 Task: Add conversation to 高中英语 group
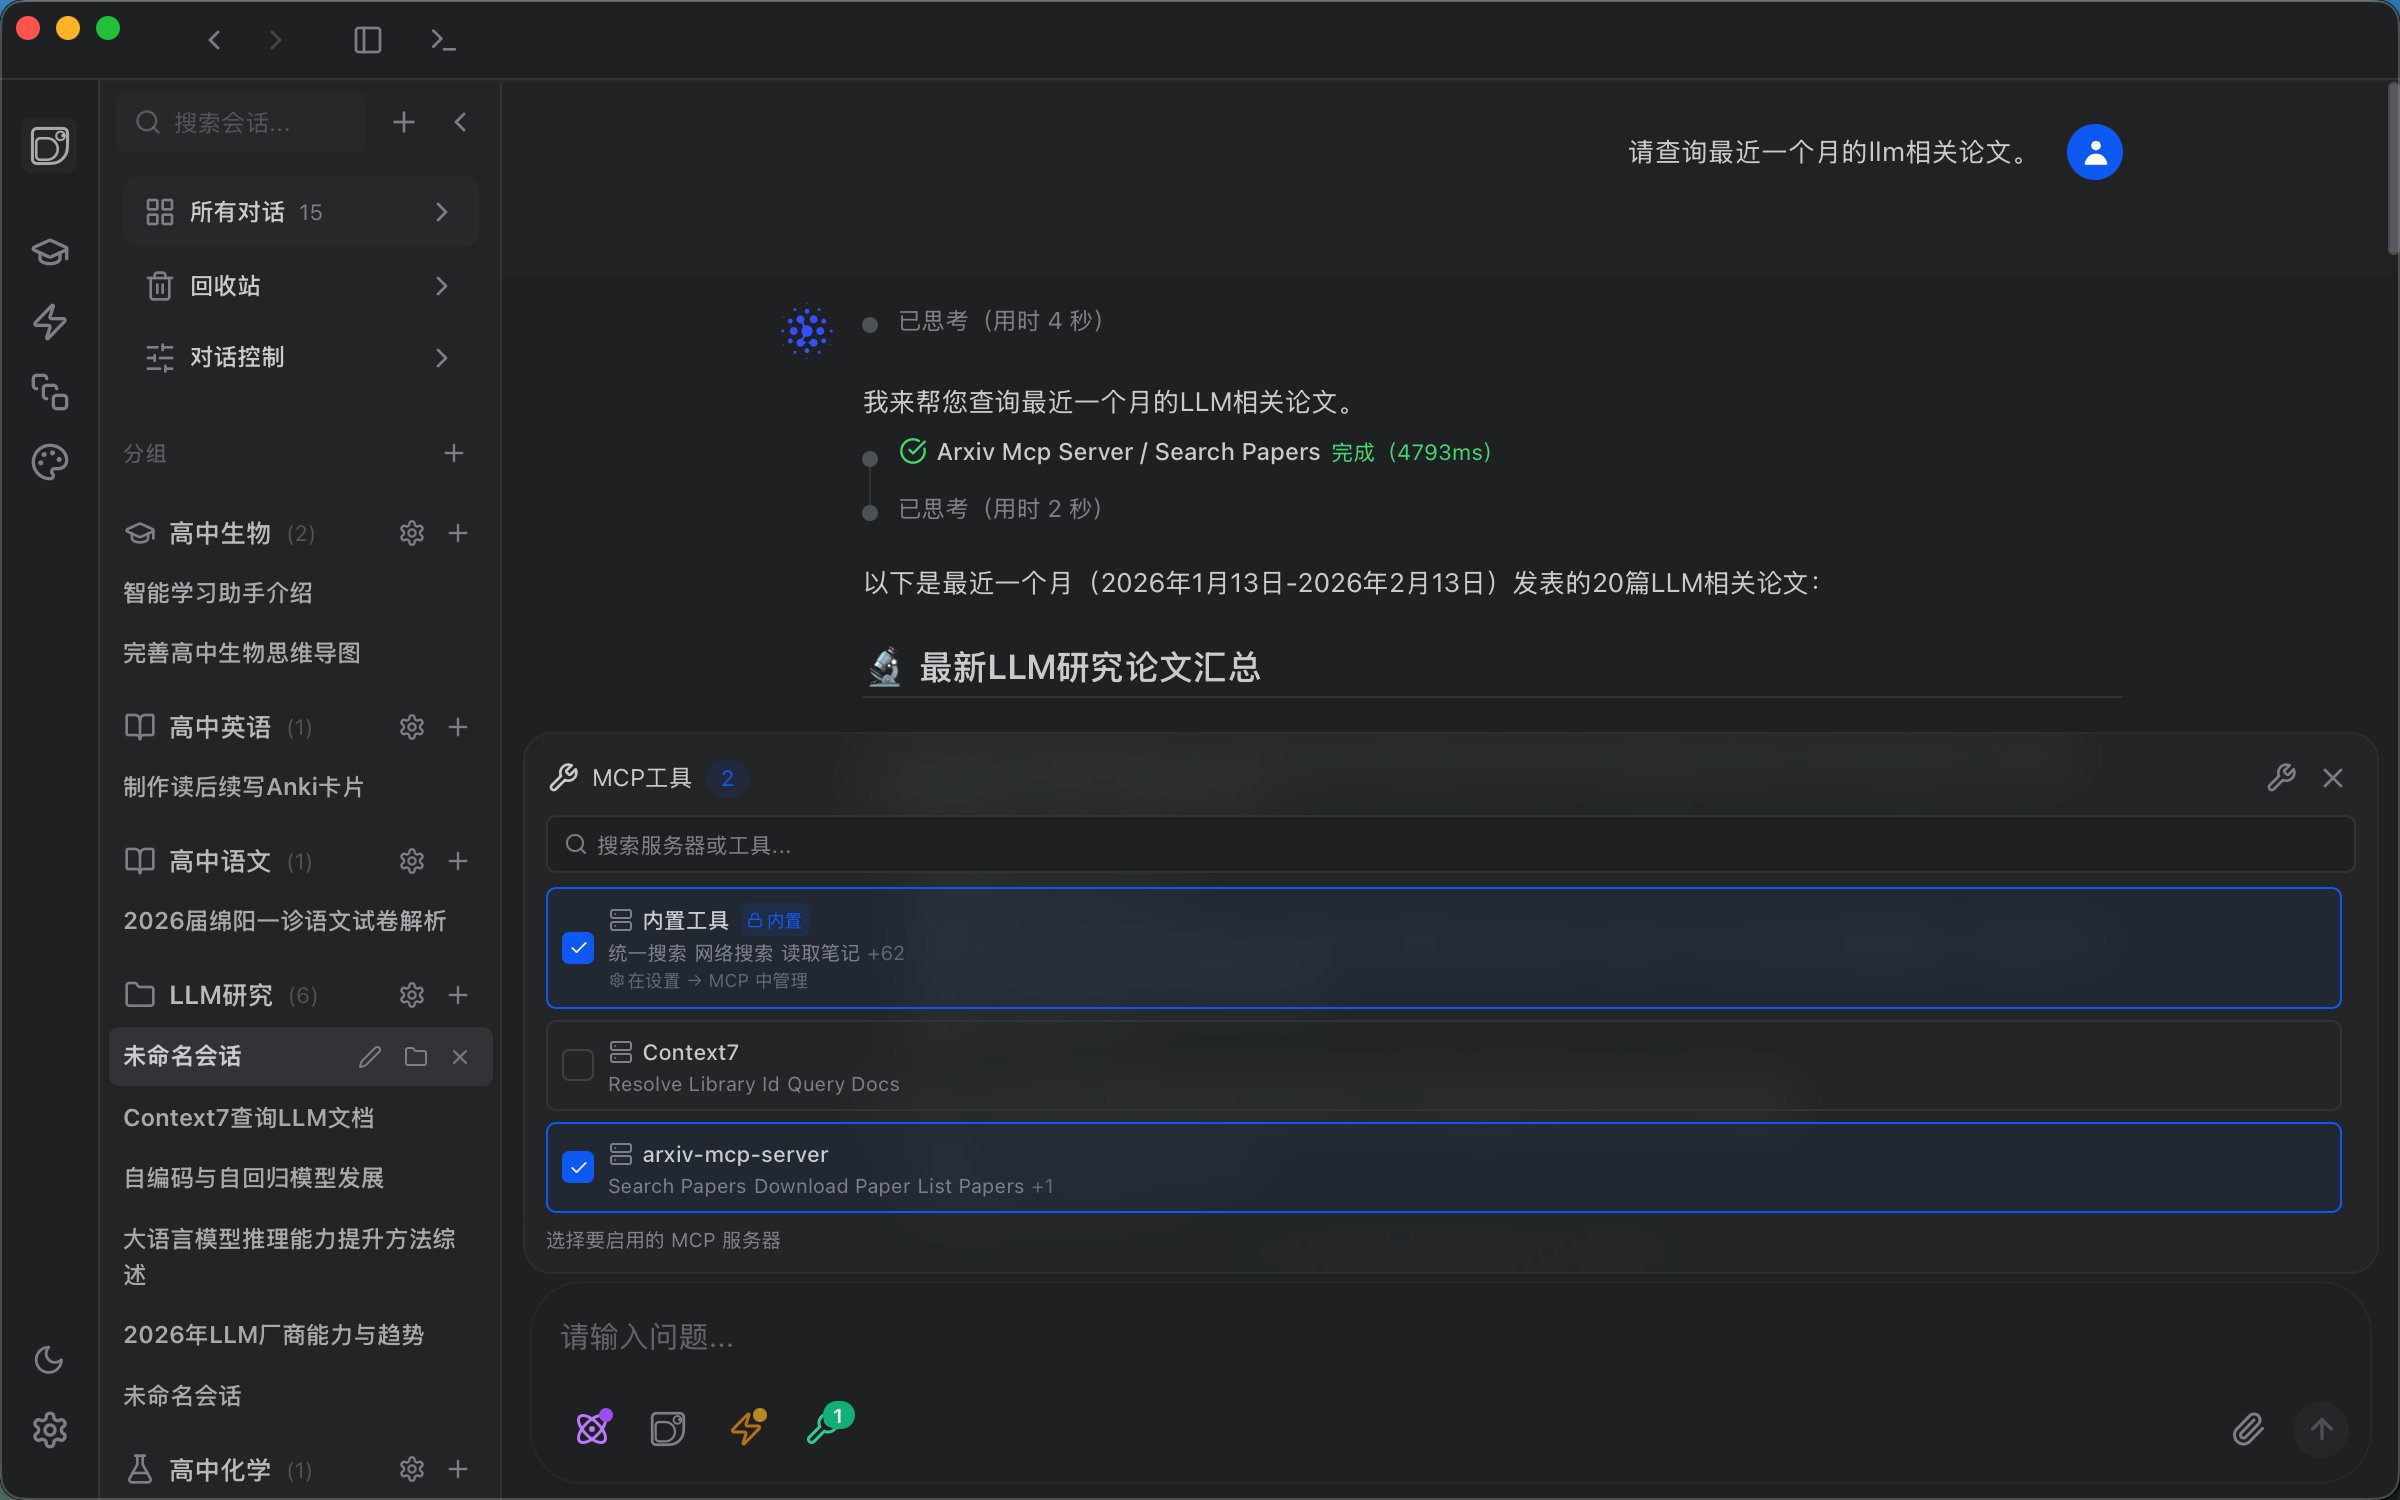[458, 727]
